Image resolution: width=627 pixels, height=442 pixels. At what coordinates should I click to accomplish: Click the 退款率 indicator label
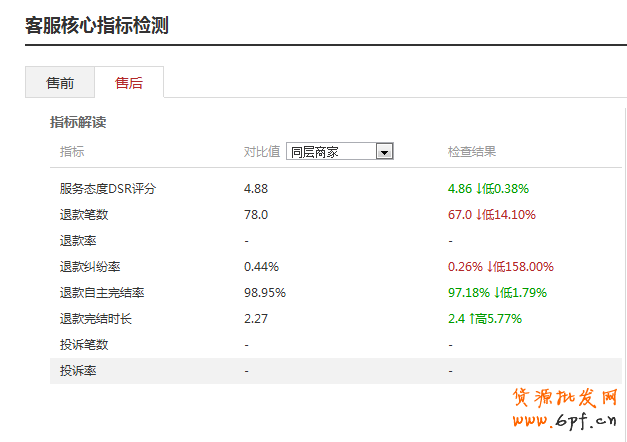78,240
